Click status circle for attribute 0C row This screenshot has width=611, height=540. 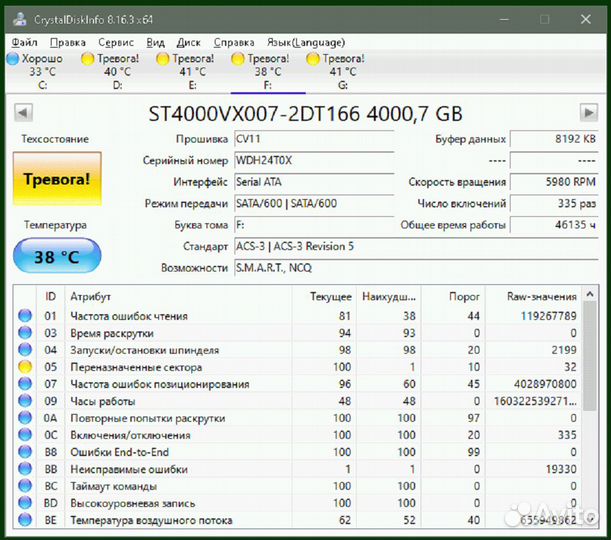pos(25,435)
